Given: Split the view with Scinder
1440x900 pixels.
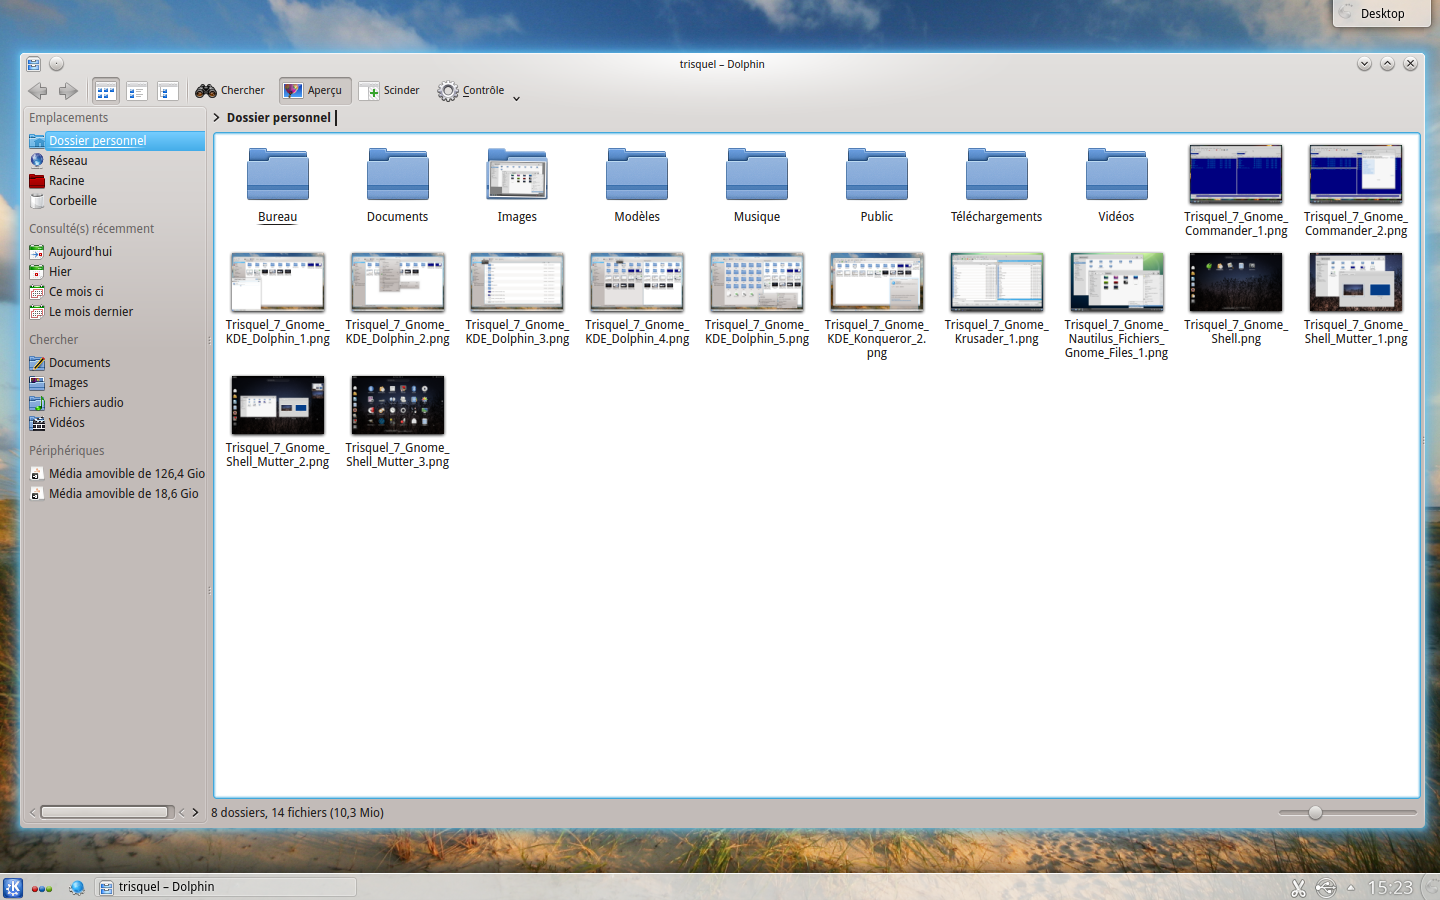Looking at the screenshot, I should click(390, 90).
